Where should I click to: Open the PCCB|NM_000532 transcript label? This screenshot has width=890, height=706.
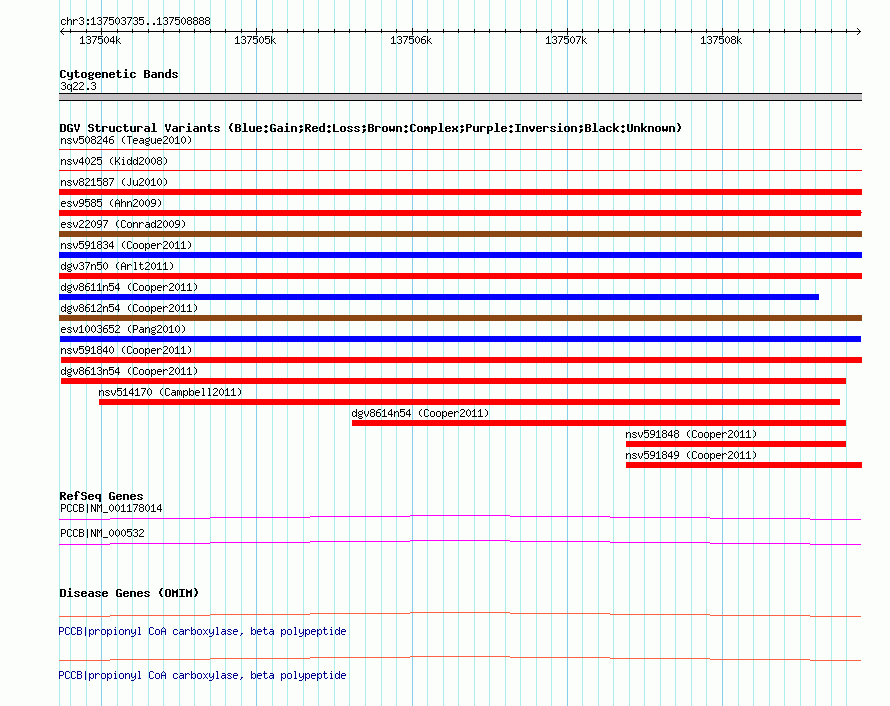click(102, 533)
